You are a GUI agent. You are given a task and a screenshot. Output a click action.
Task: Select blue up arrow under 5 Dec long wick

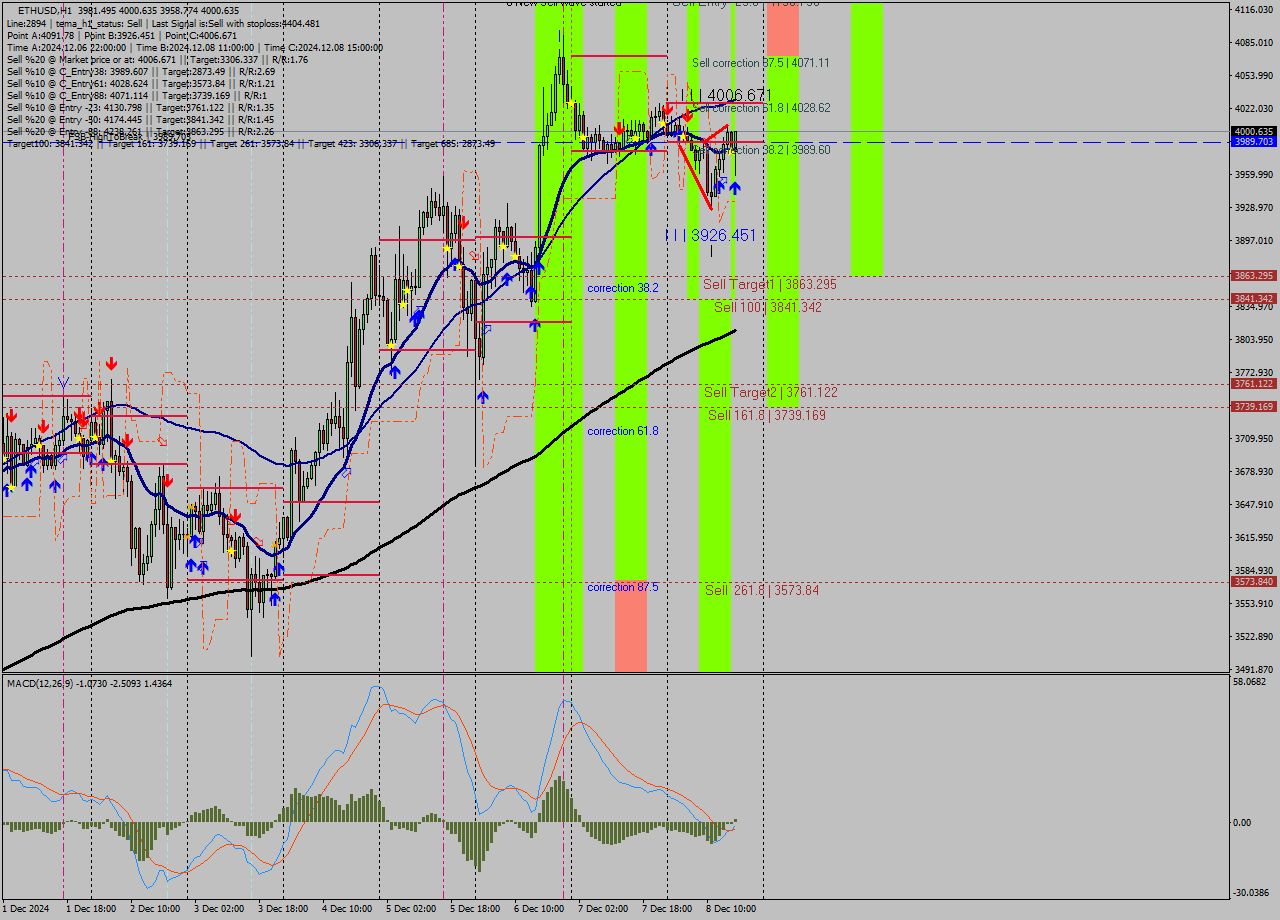point(482,396)
